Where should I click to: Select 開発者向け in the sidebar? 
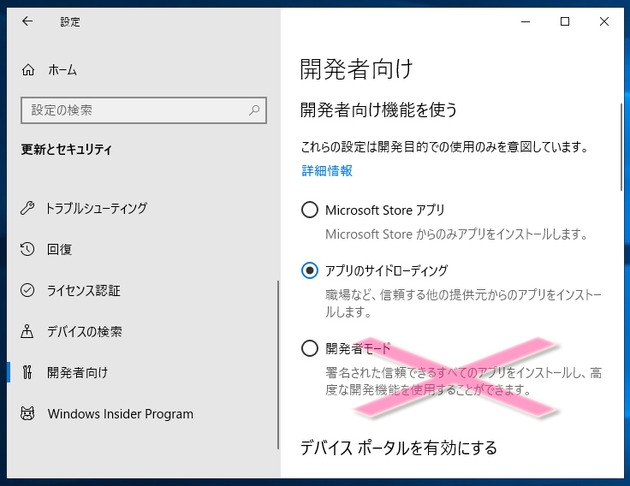tap(78, 372)
